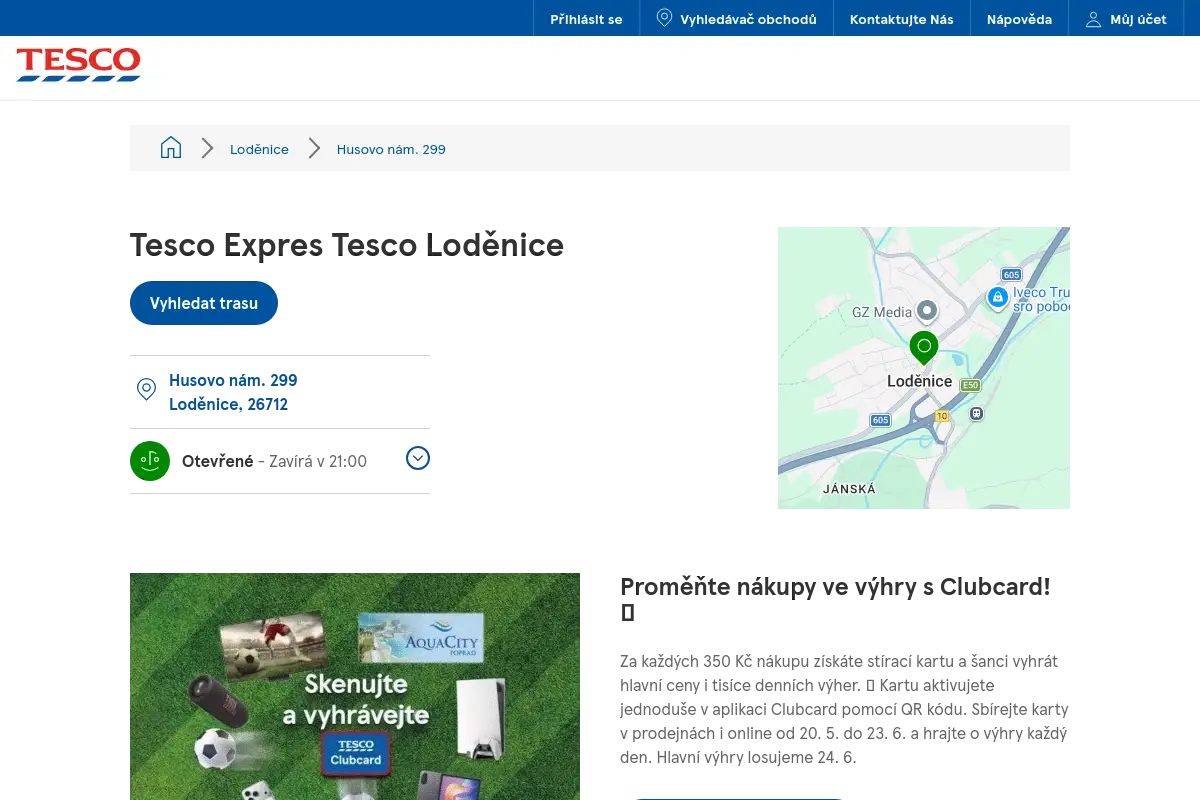
Task: Click the train station icon on the map
Action: click(977, 413)
